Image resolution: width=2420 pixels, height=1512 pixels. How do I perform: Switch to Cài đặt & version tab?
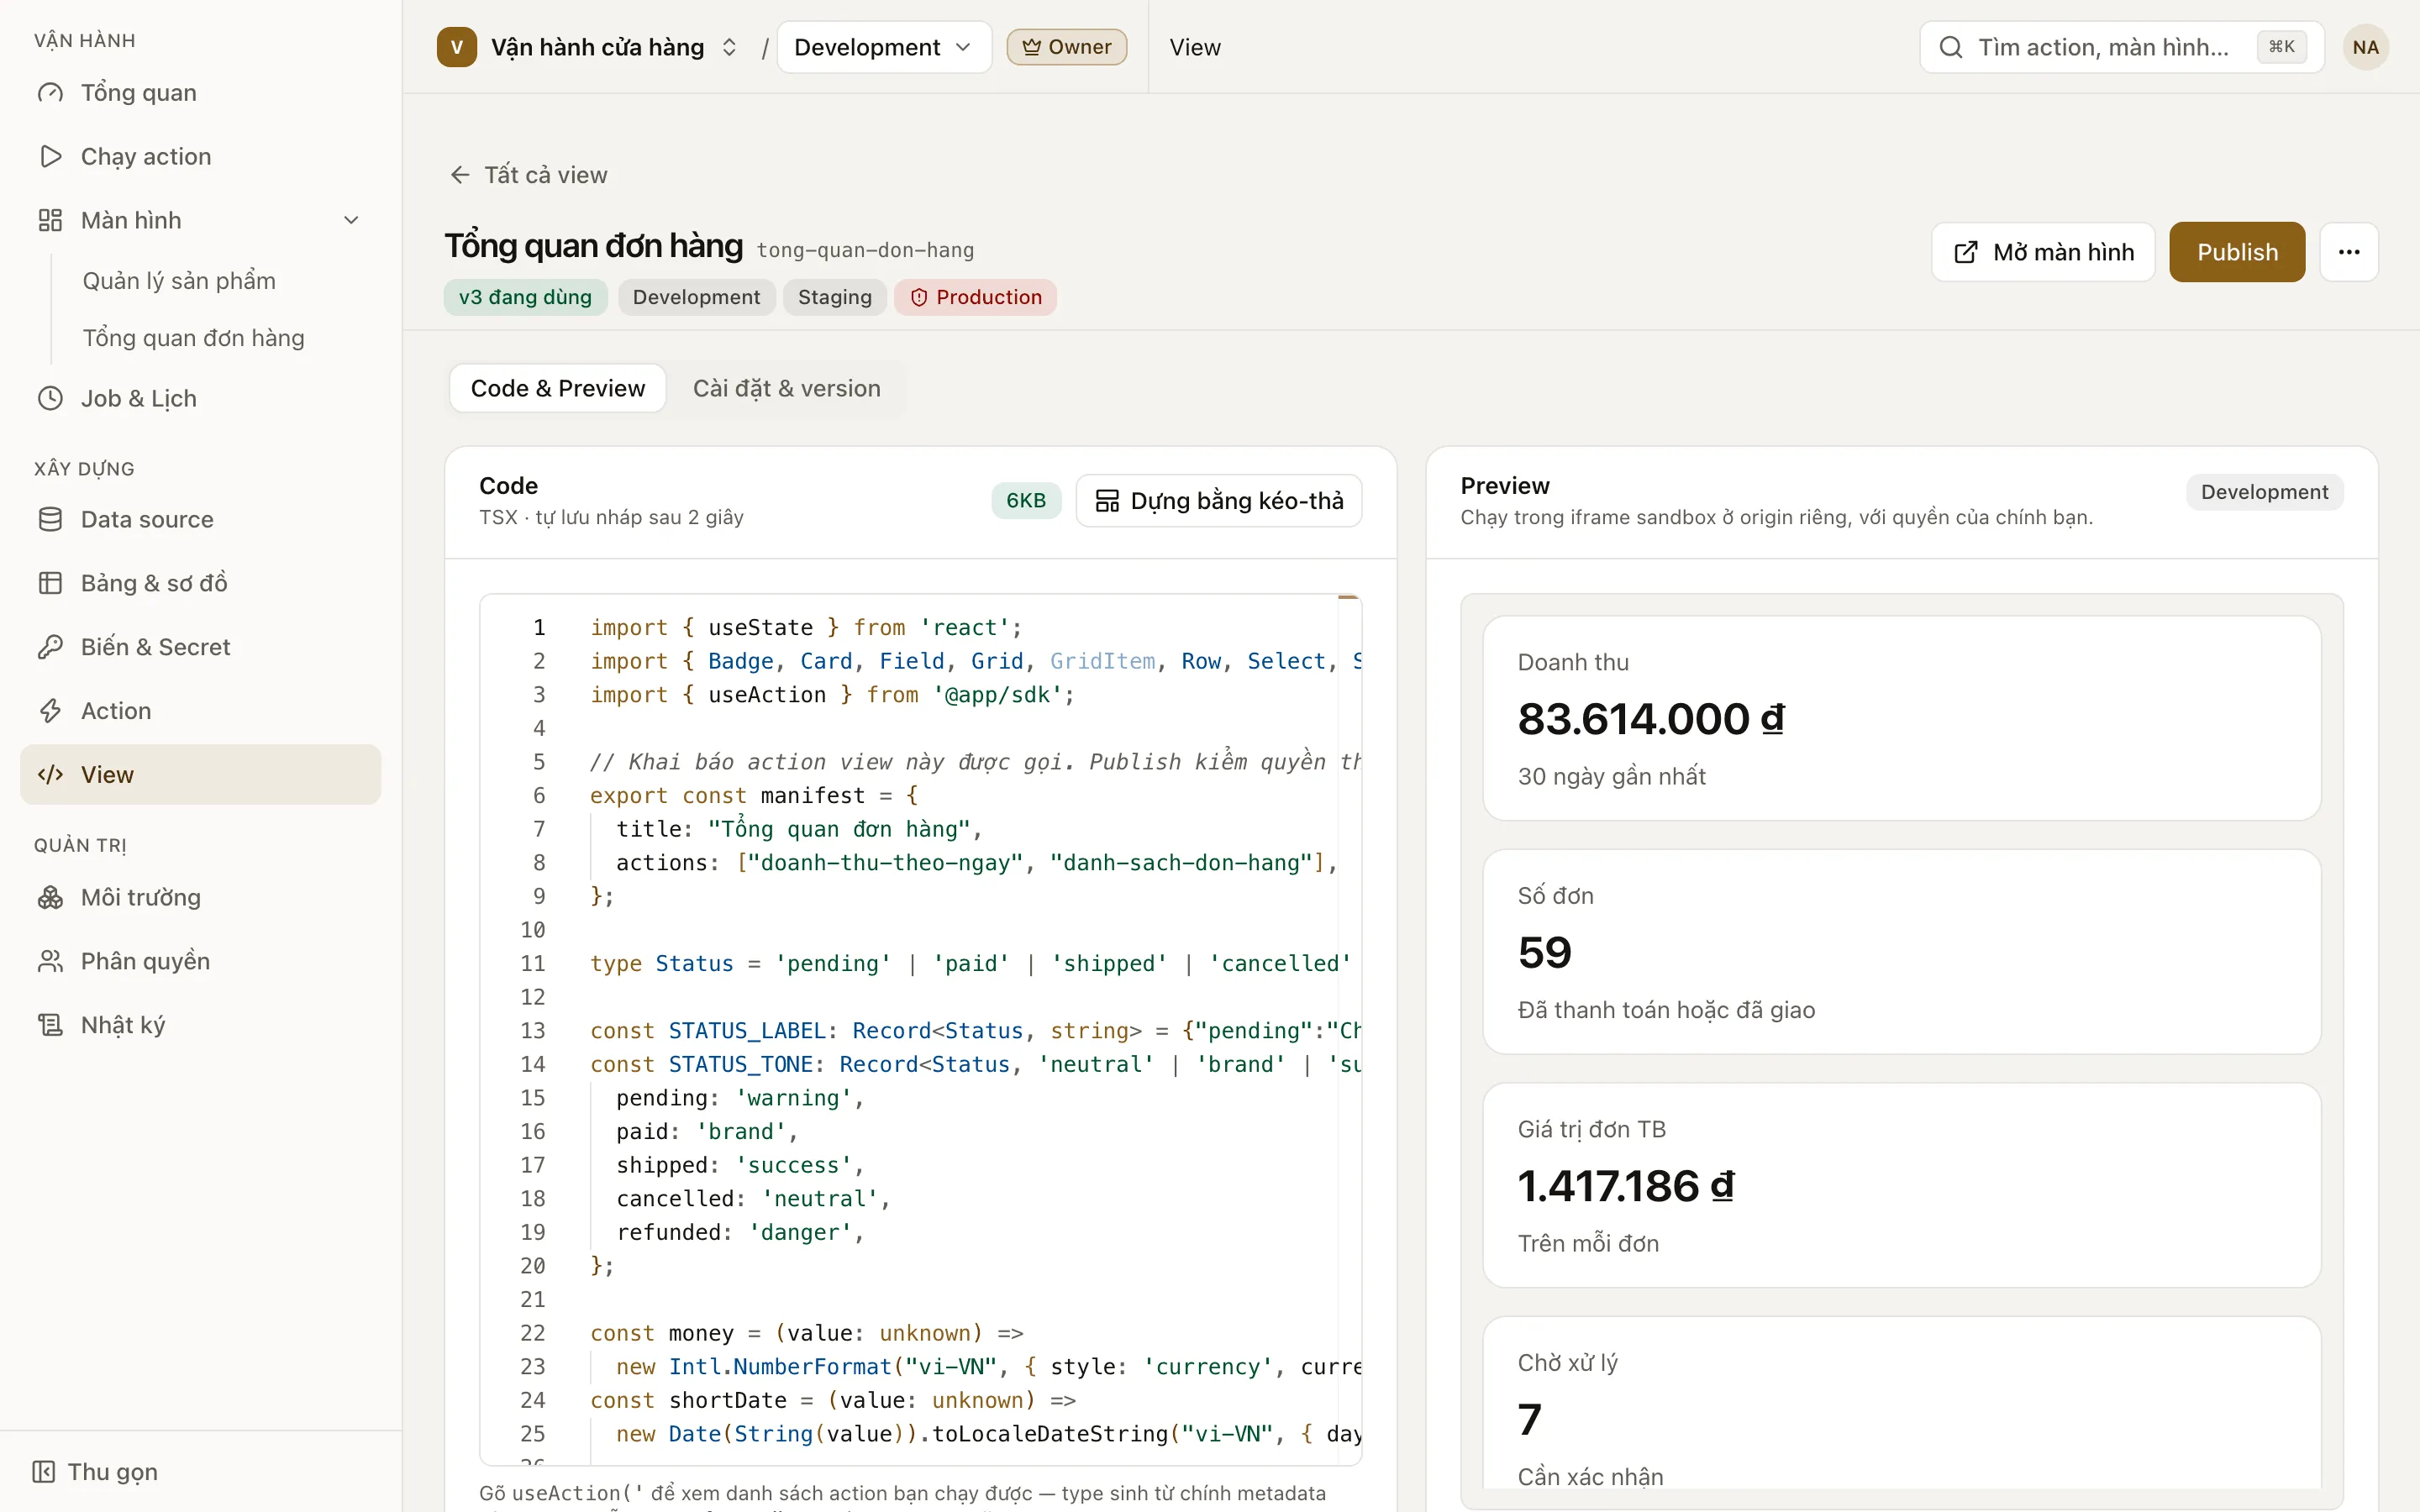pyautogui.click(x=787, y=389)
